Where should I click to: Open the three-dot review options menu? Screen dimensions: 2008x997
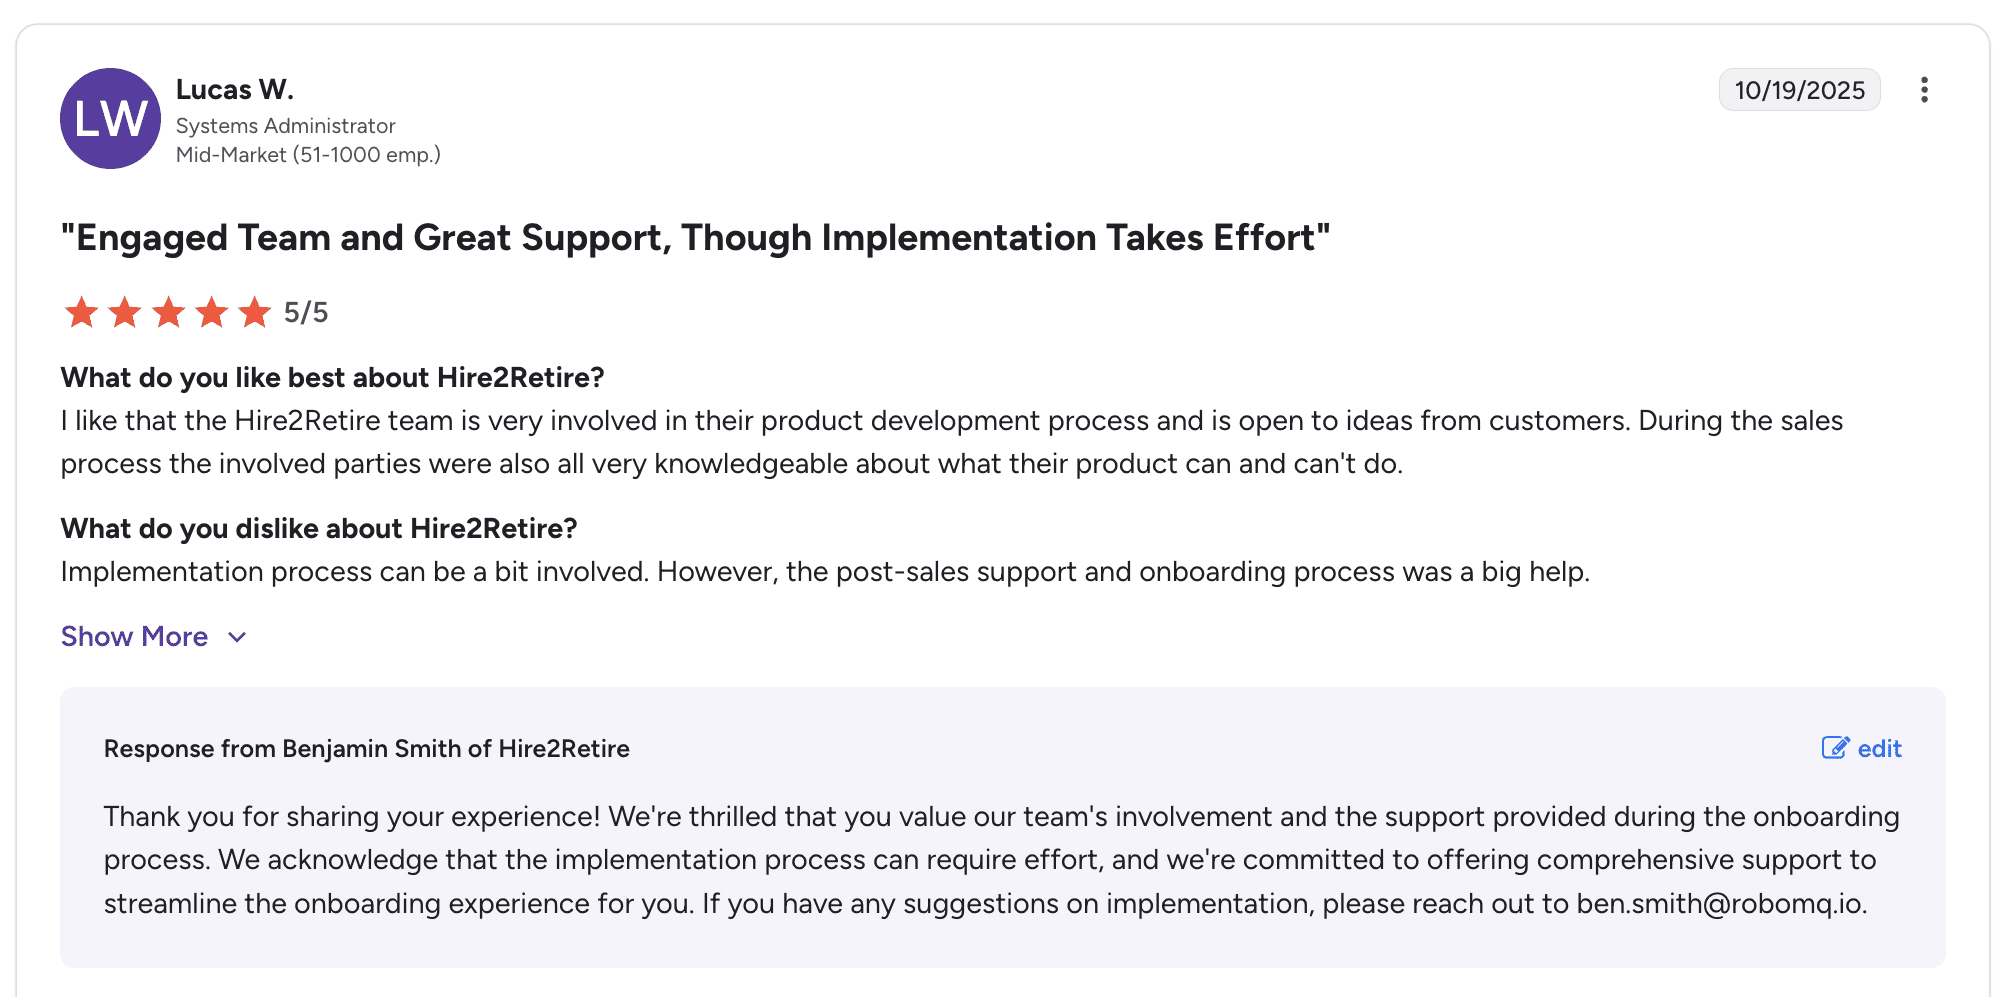pos(1924,90)
